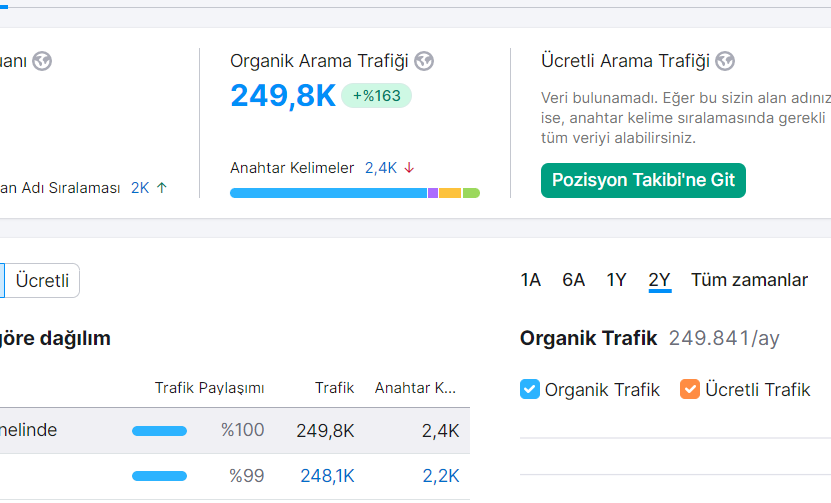This screenshot has height=503, width=831.
Task: Open the 2,4K Anahtar Kelimeler link
Action: [381, 168]
